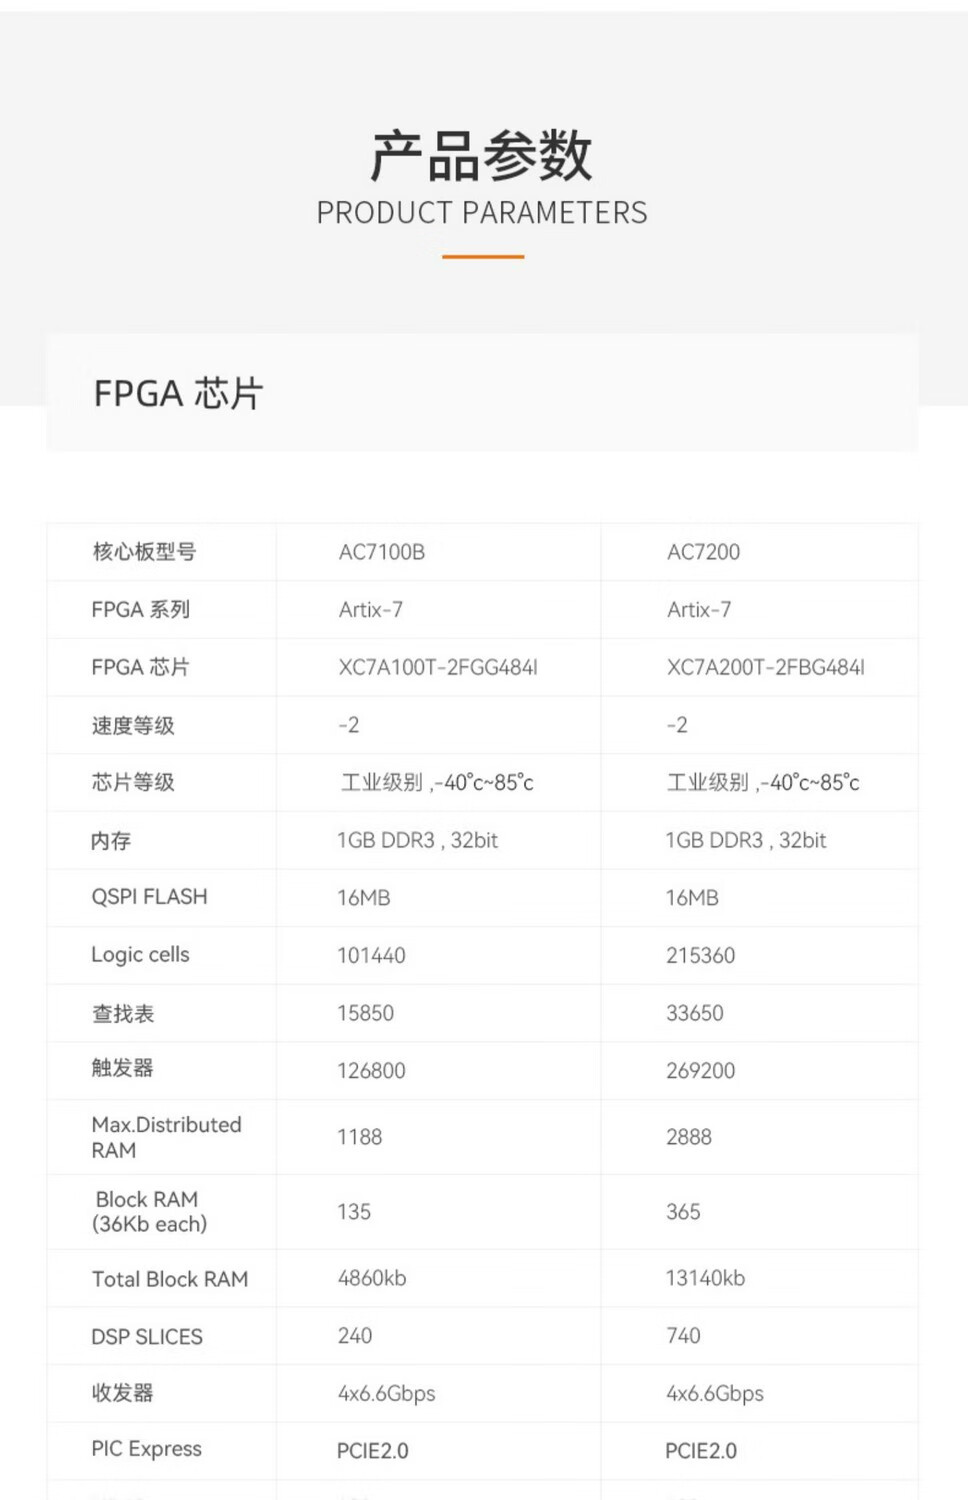Click the XC7A200T-2FBG484I chip cell
Image resolution: width=968 pixels, height=1500 pixels.
click(x=765, y=667)
